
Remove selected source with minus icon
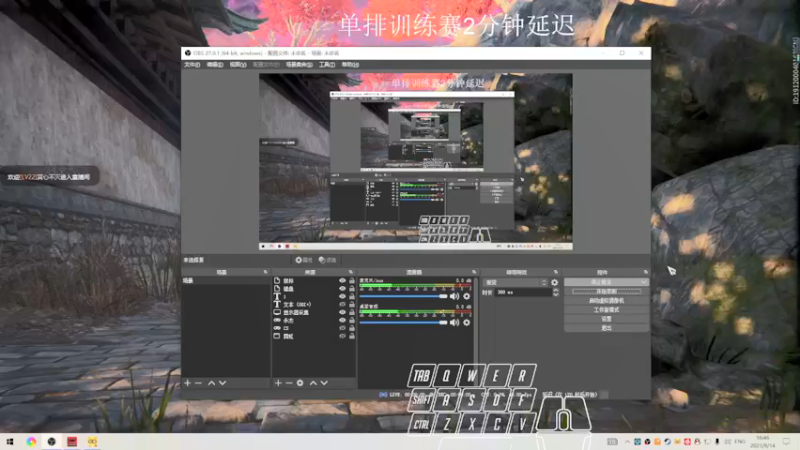289,383
